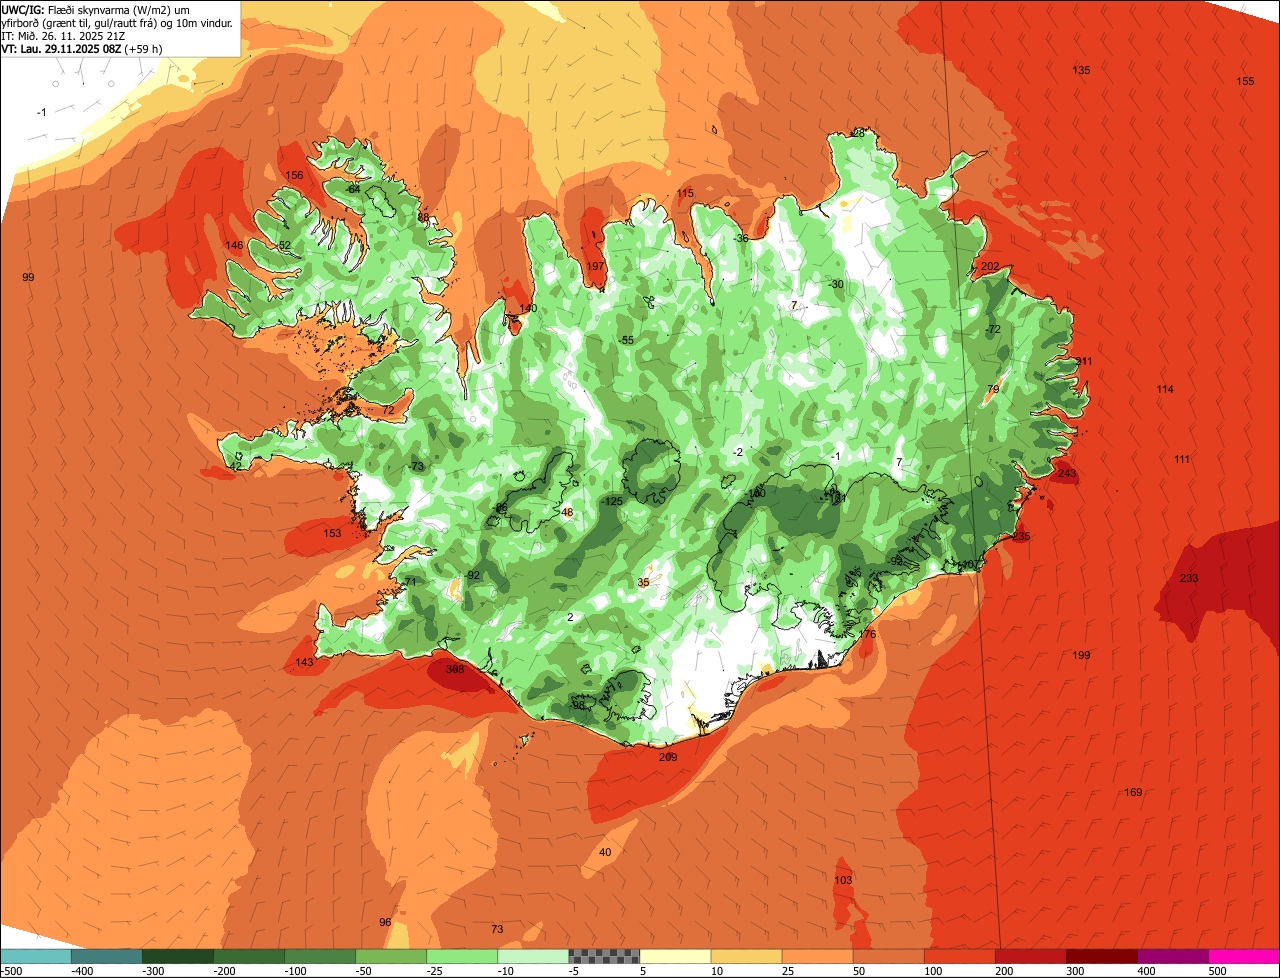
Task: Select the legend label '-300'
Action: [153, 971]
